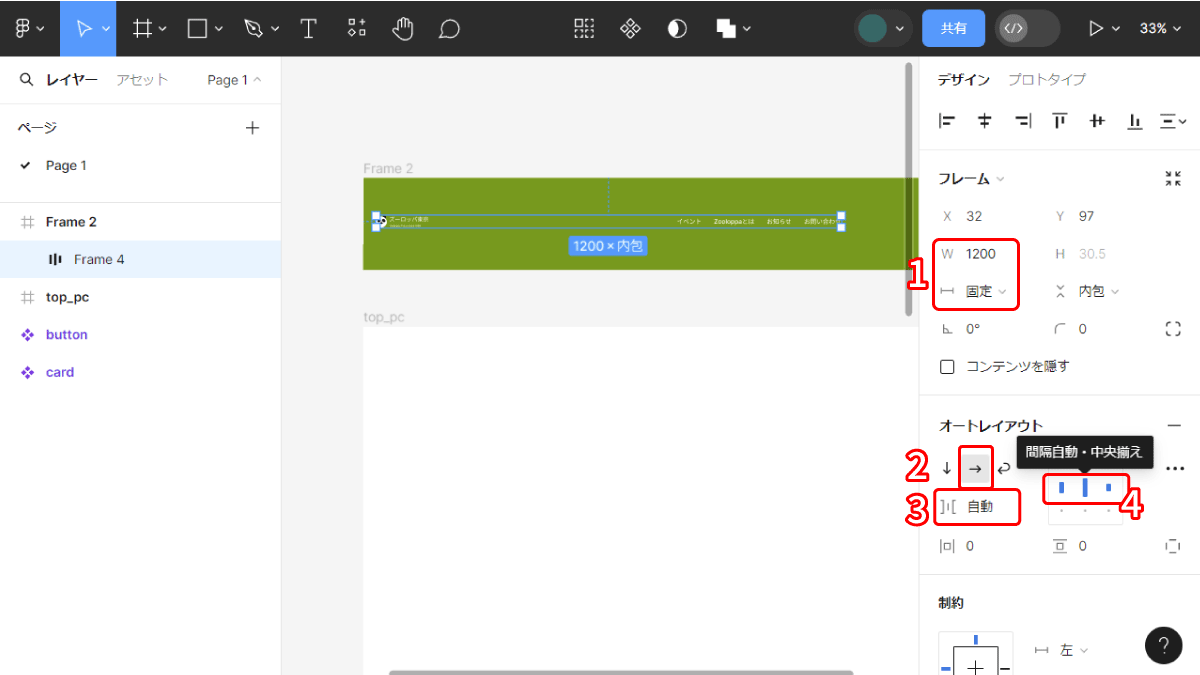Open the フレーム type dropdown
This screenshot has width=1200, height=675.
[x=971, y=179]
